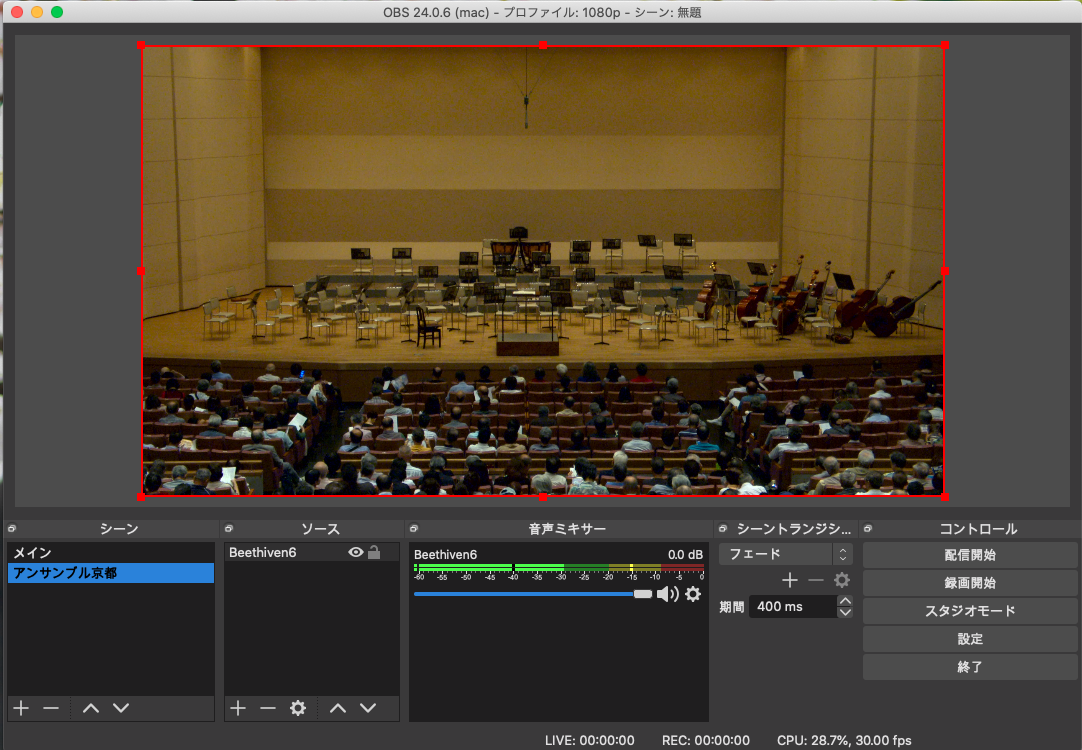Undock the シーントランジション panel icon

[x=722, y=529]
